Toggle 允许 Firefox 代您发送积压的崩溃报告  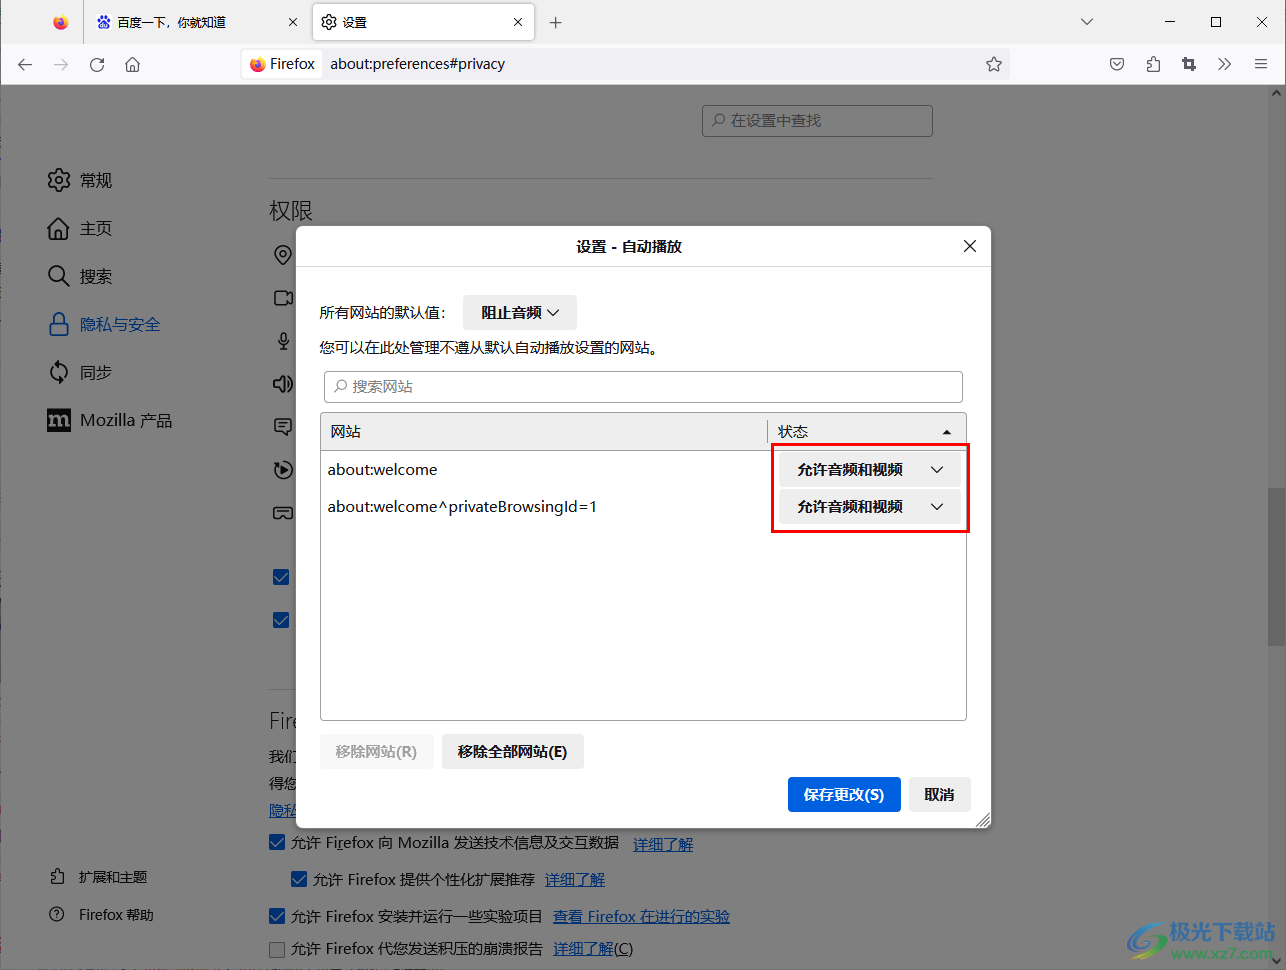coord(277,949)
